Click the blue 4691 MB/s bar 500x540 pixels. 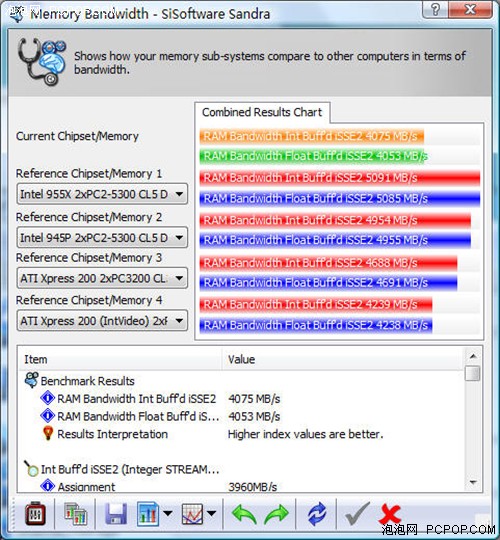pos(328,283)
